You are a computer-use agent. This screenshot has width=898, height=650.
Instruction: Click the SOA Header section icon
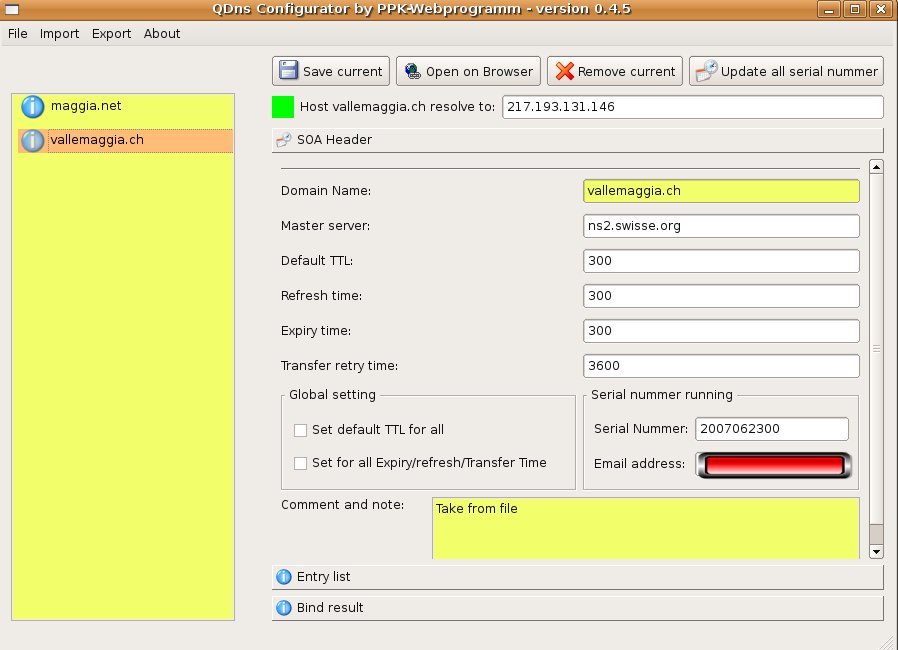[x=283, y=140]
